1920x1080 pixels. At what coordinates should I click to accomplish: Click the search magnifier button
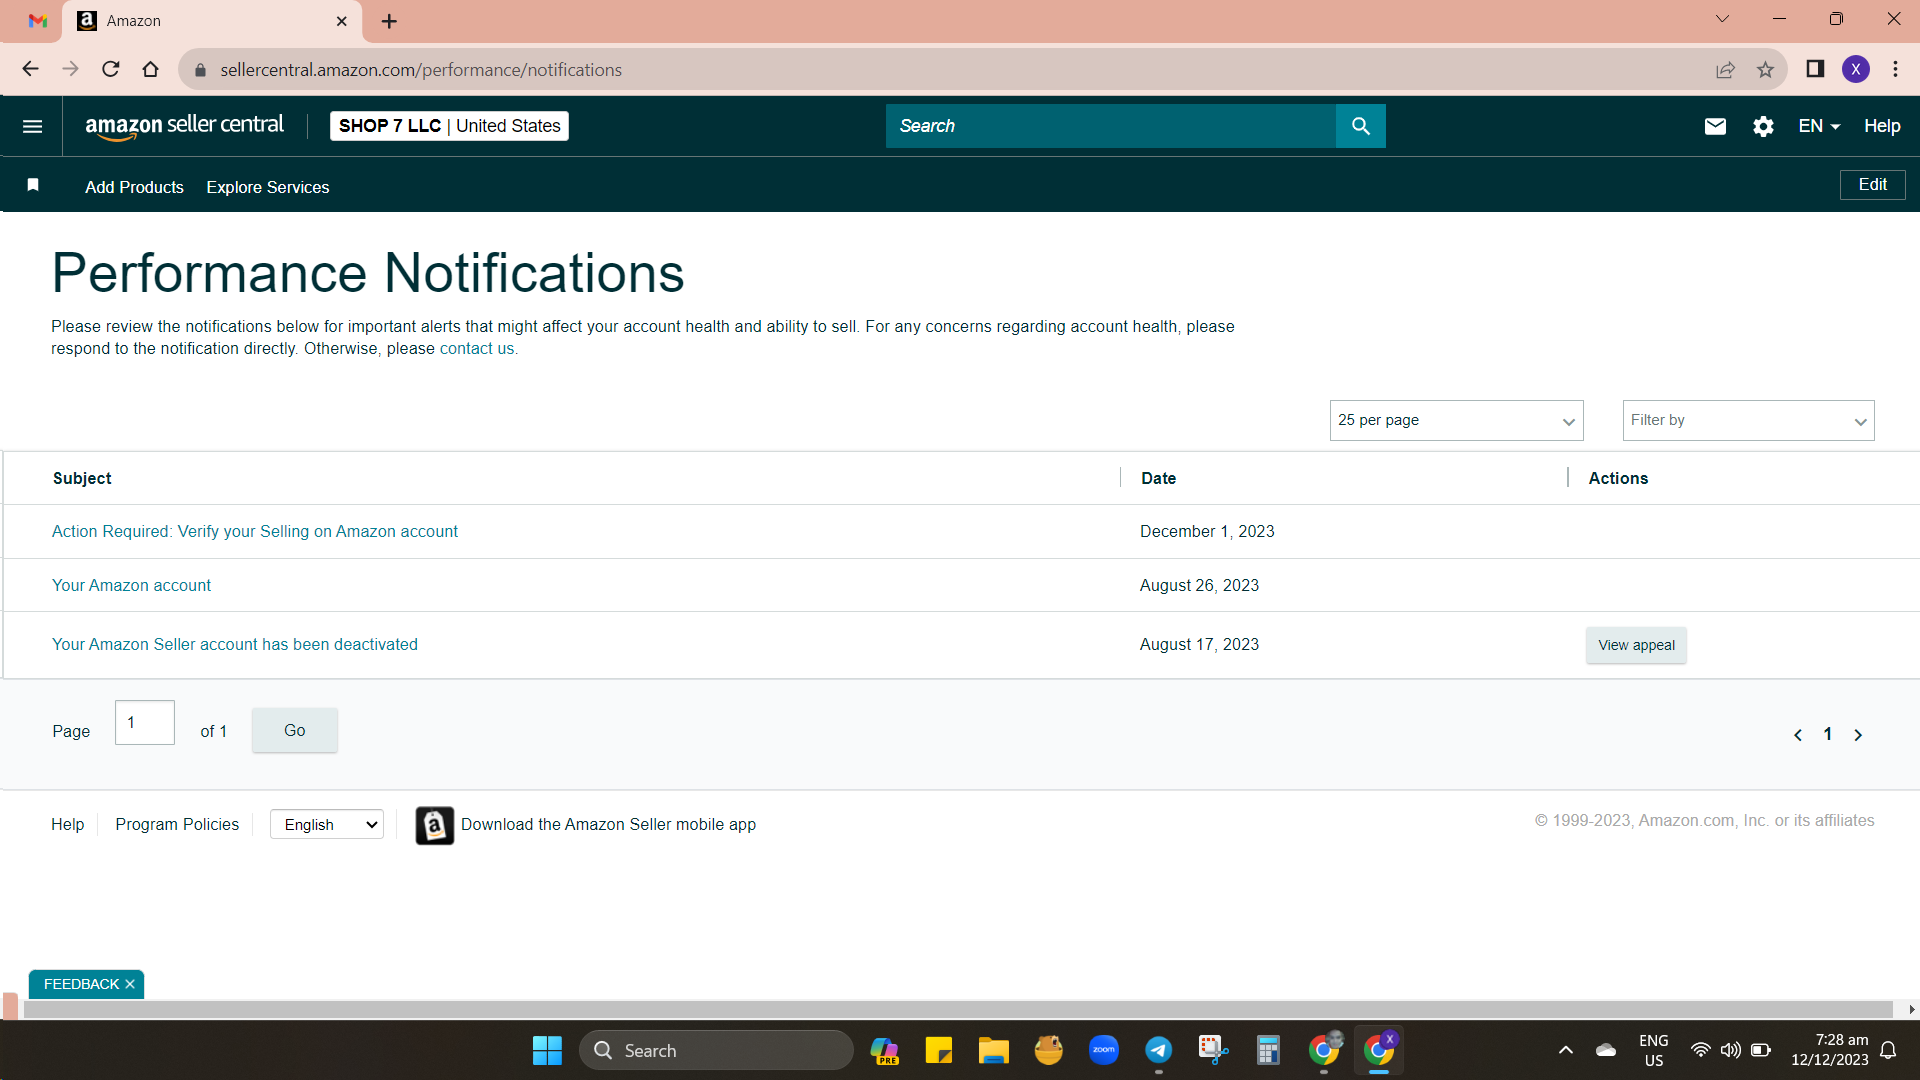point(1360,126)
